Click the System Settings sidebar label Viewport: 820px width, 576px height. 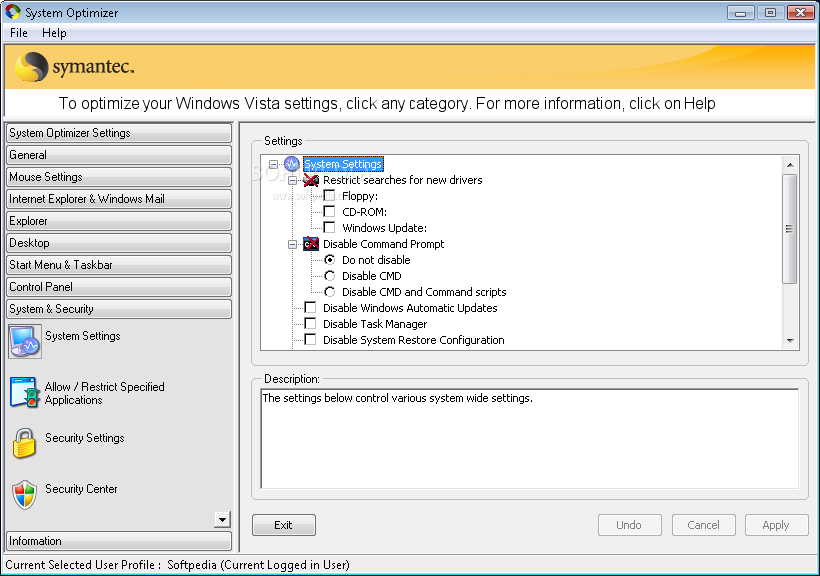pos(83,336)
